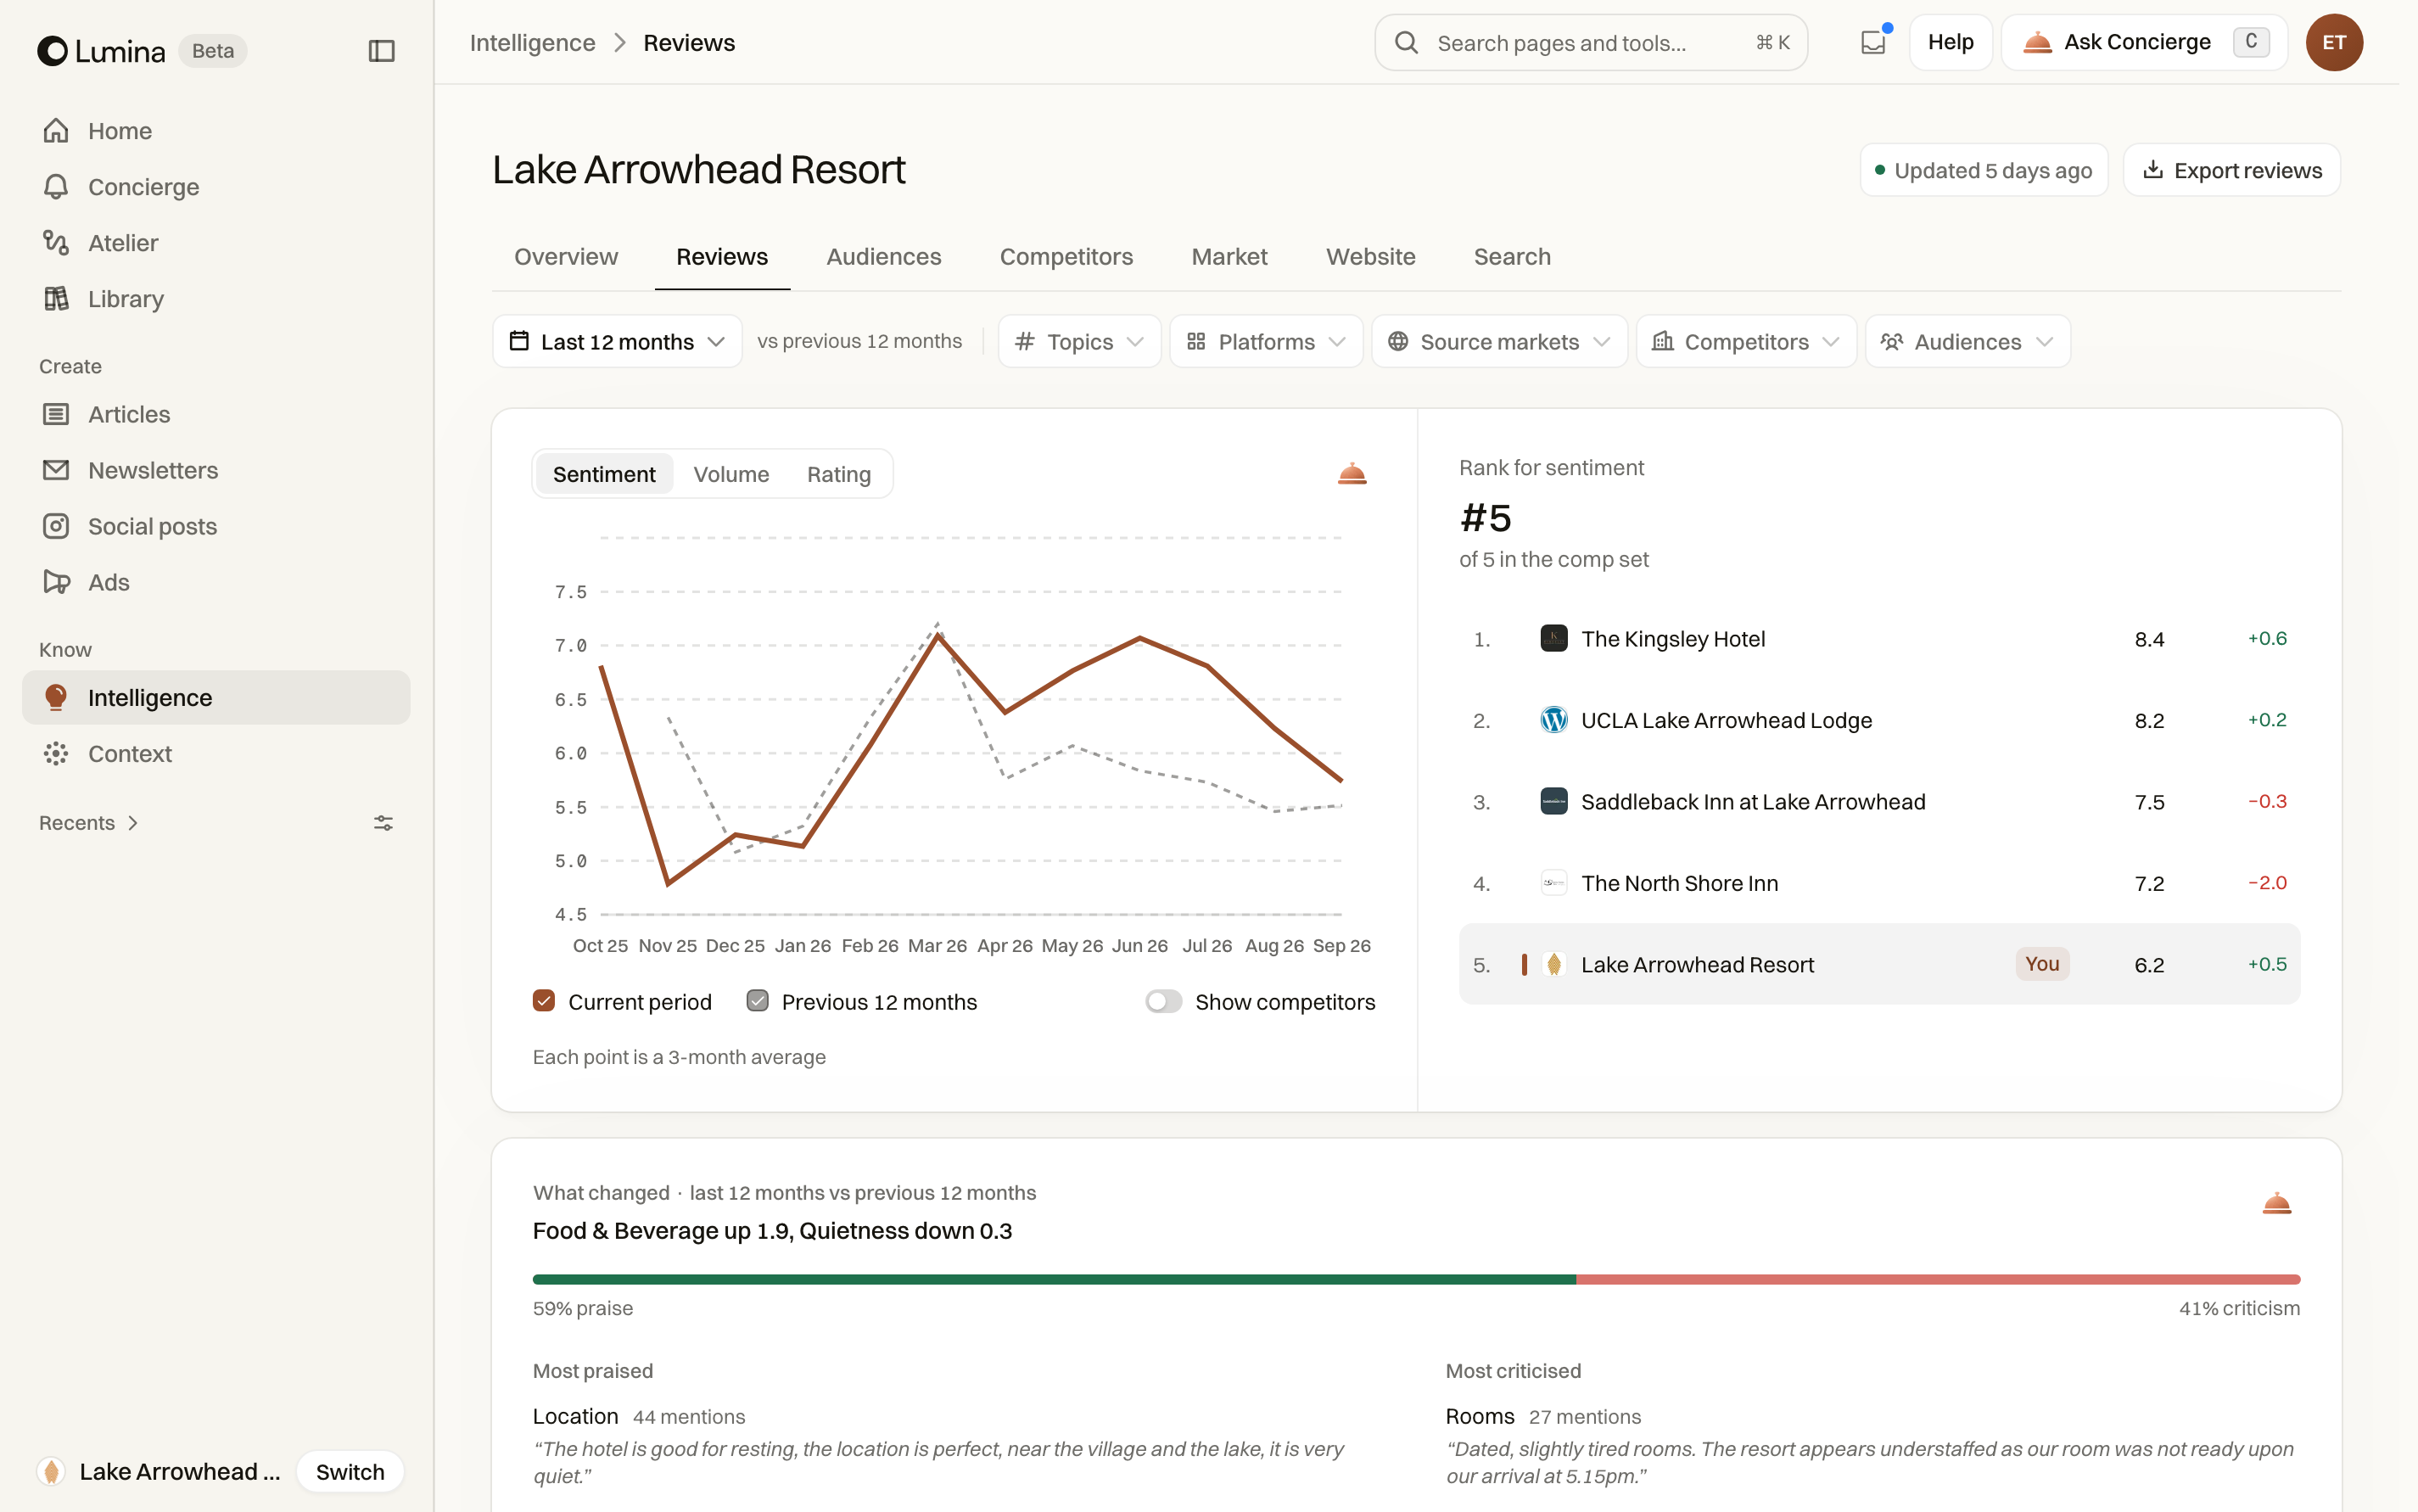
Task: Switch chart to Rating view
Action: pyautogui.click(x=838, y=474)
